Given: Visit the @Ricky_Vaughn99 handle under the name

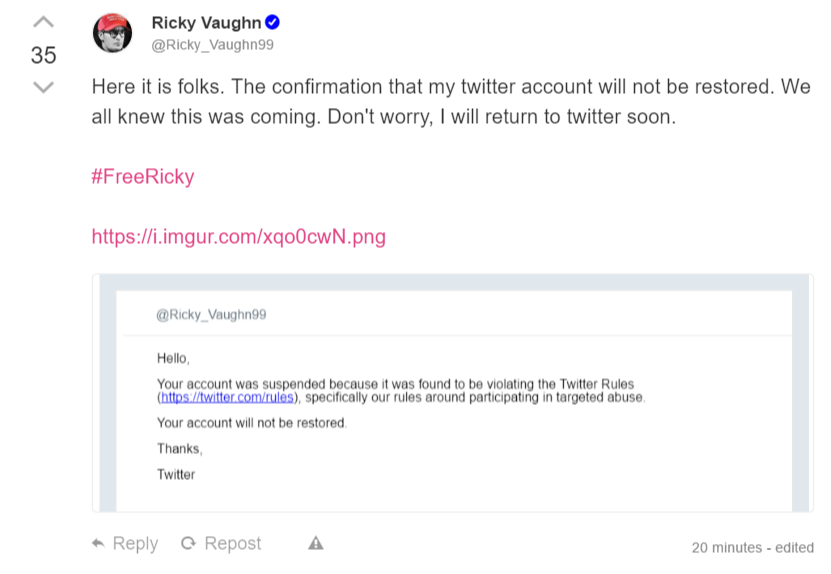Looking at the screenshot, I should [213, 45].
